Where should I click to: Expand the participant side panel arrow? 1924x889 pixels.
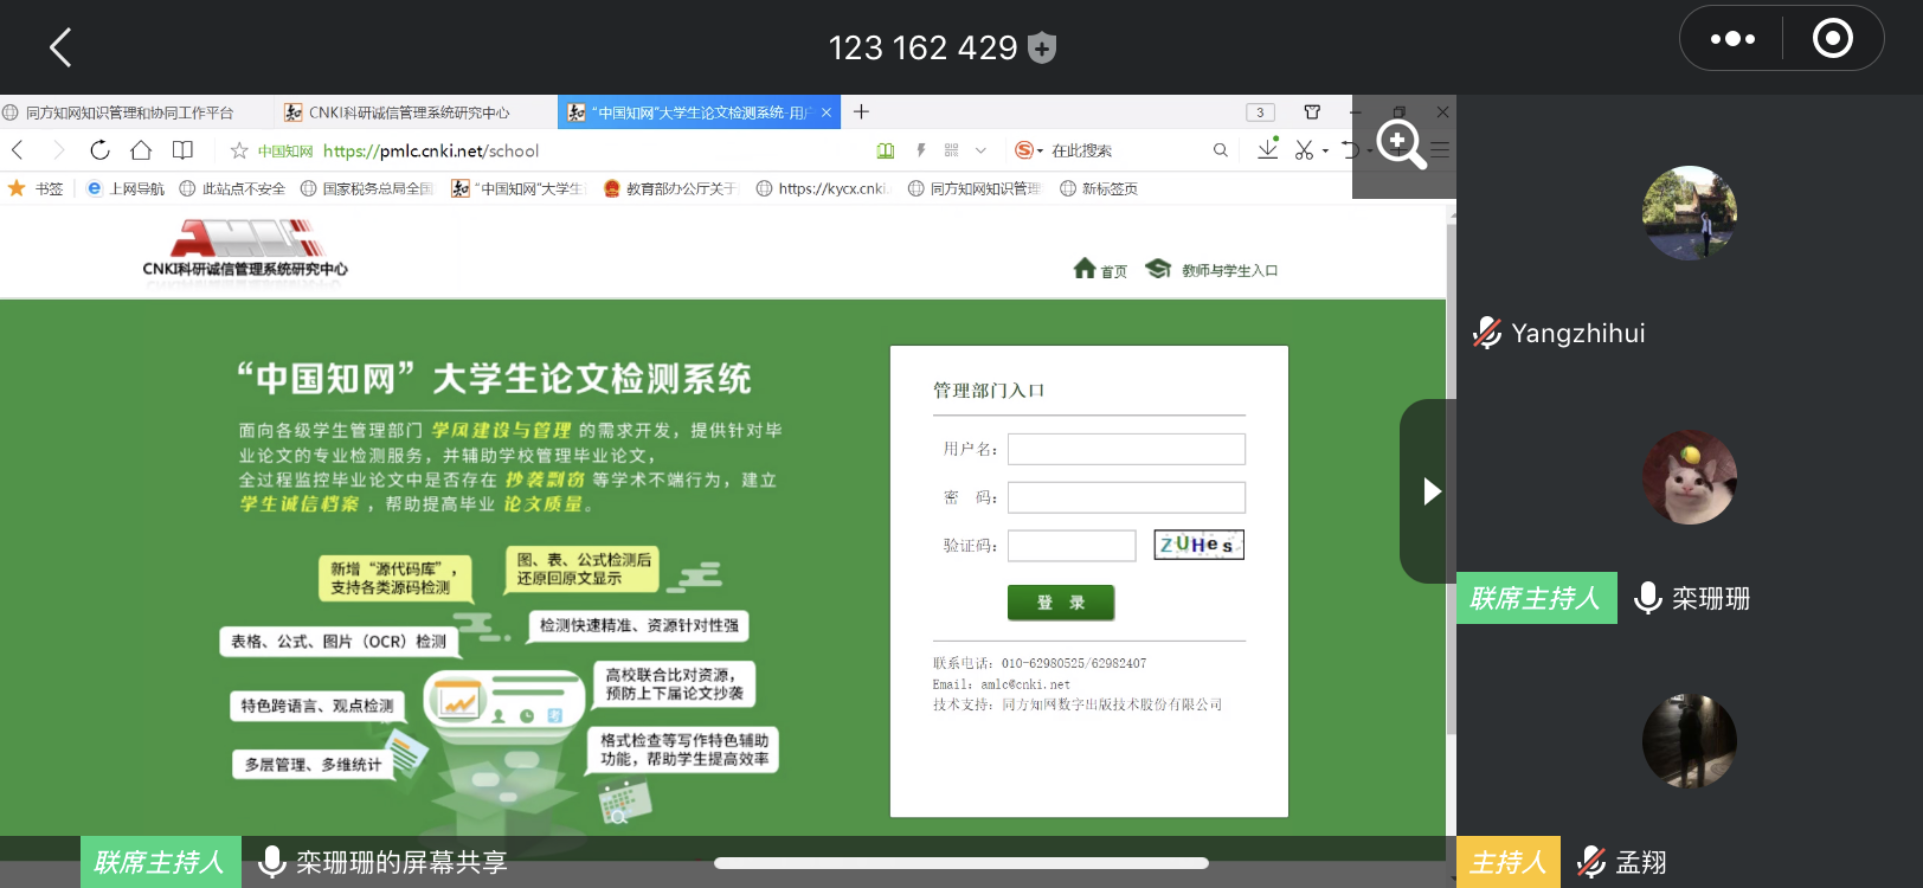1431,491
